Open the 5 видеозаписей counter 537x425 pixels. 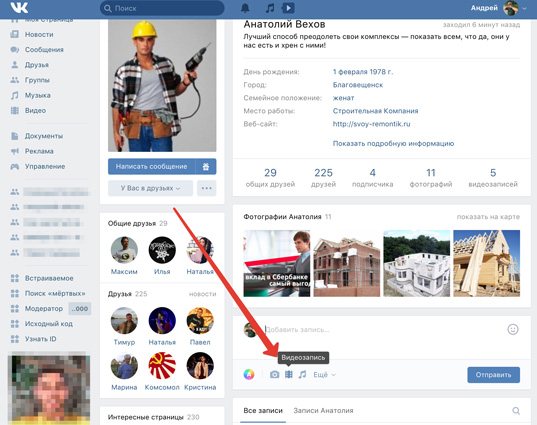[x=493, y=177]
